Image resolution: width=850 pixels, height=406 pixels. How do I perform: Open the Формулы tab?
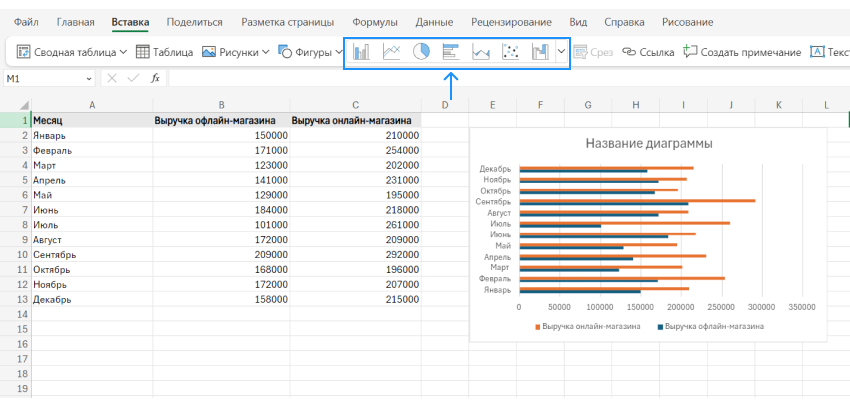(x=375, y=22)
